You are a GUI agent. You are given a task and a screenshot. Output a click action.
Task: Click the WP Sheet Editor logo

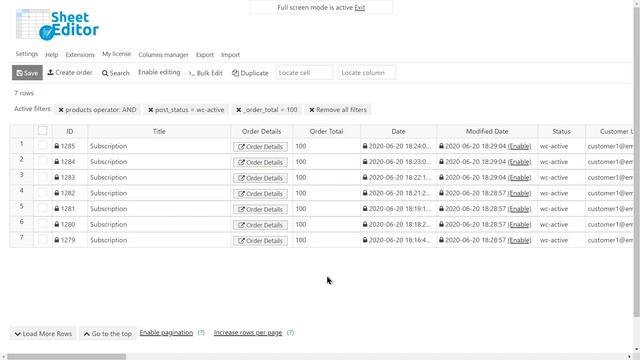57,24
